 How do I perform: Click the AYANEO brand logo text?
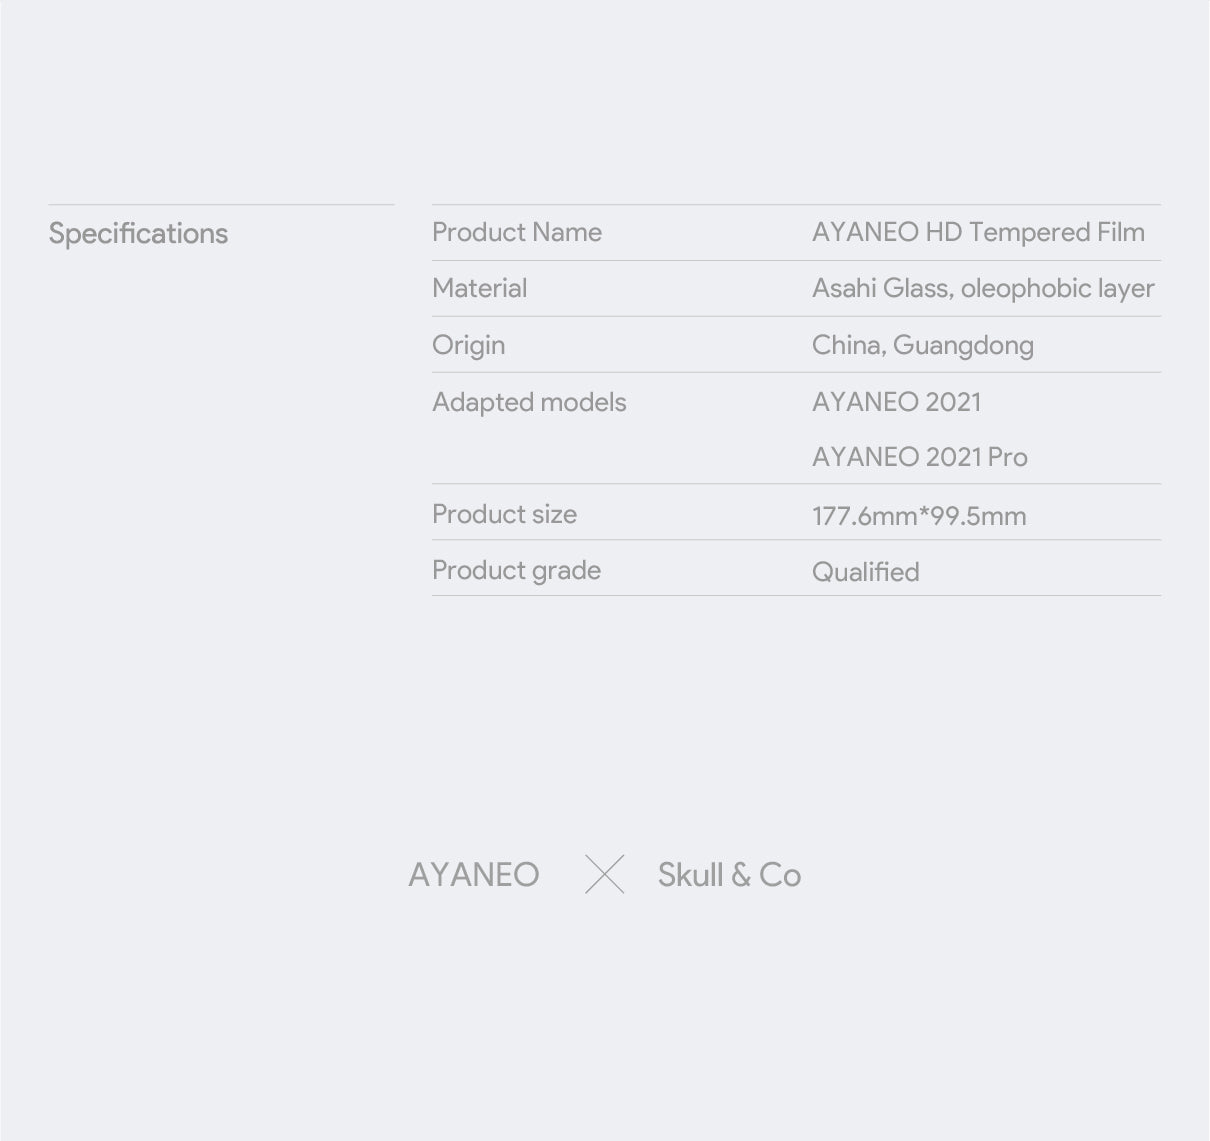[x=473, y=875]
